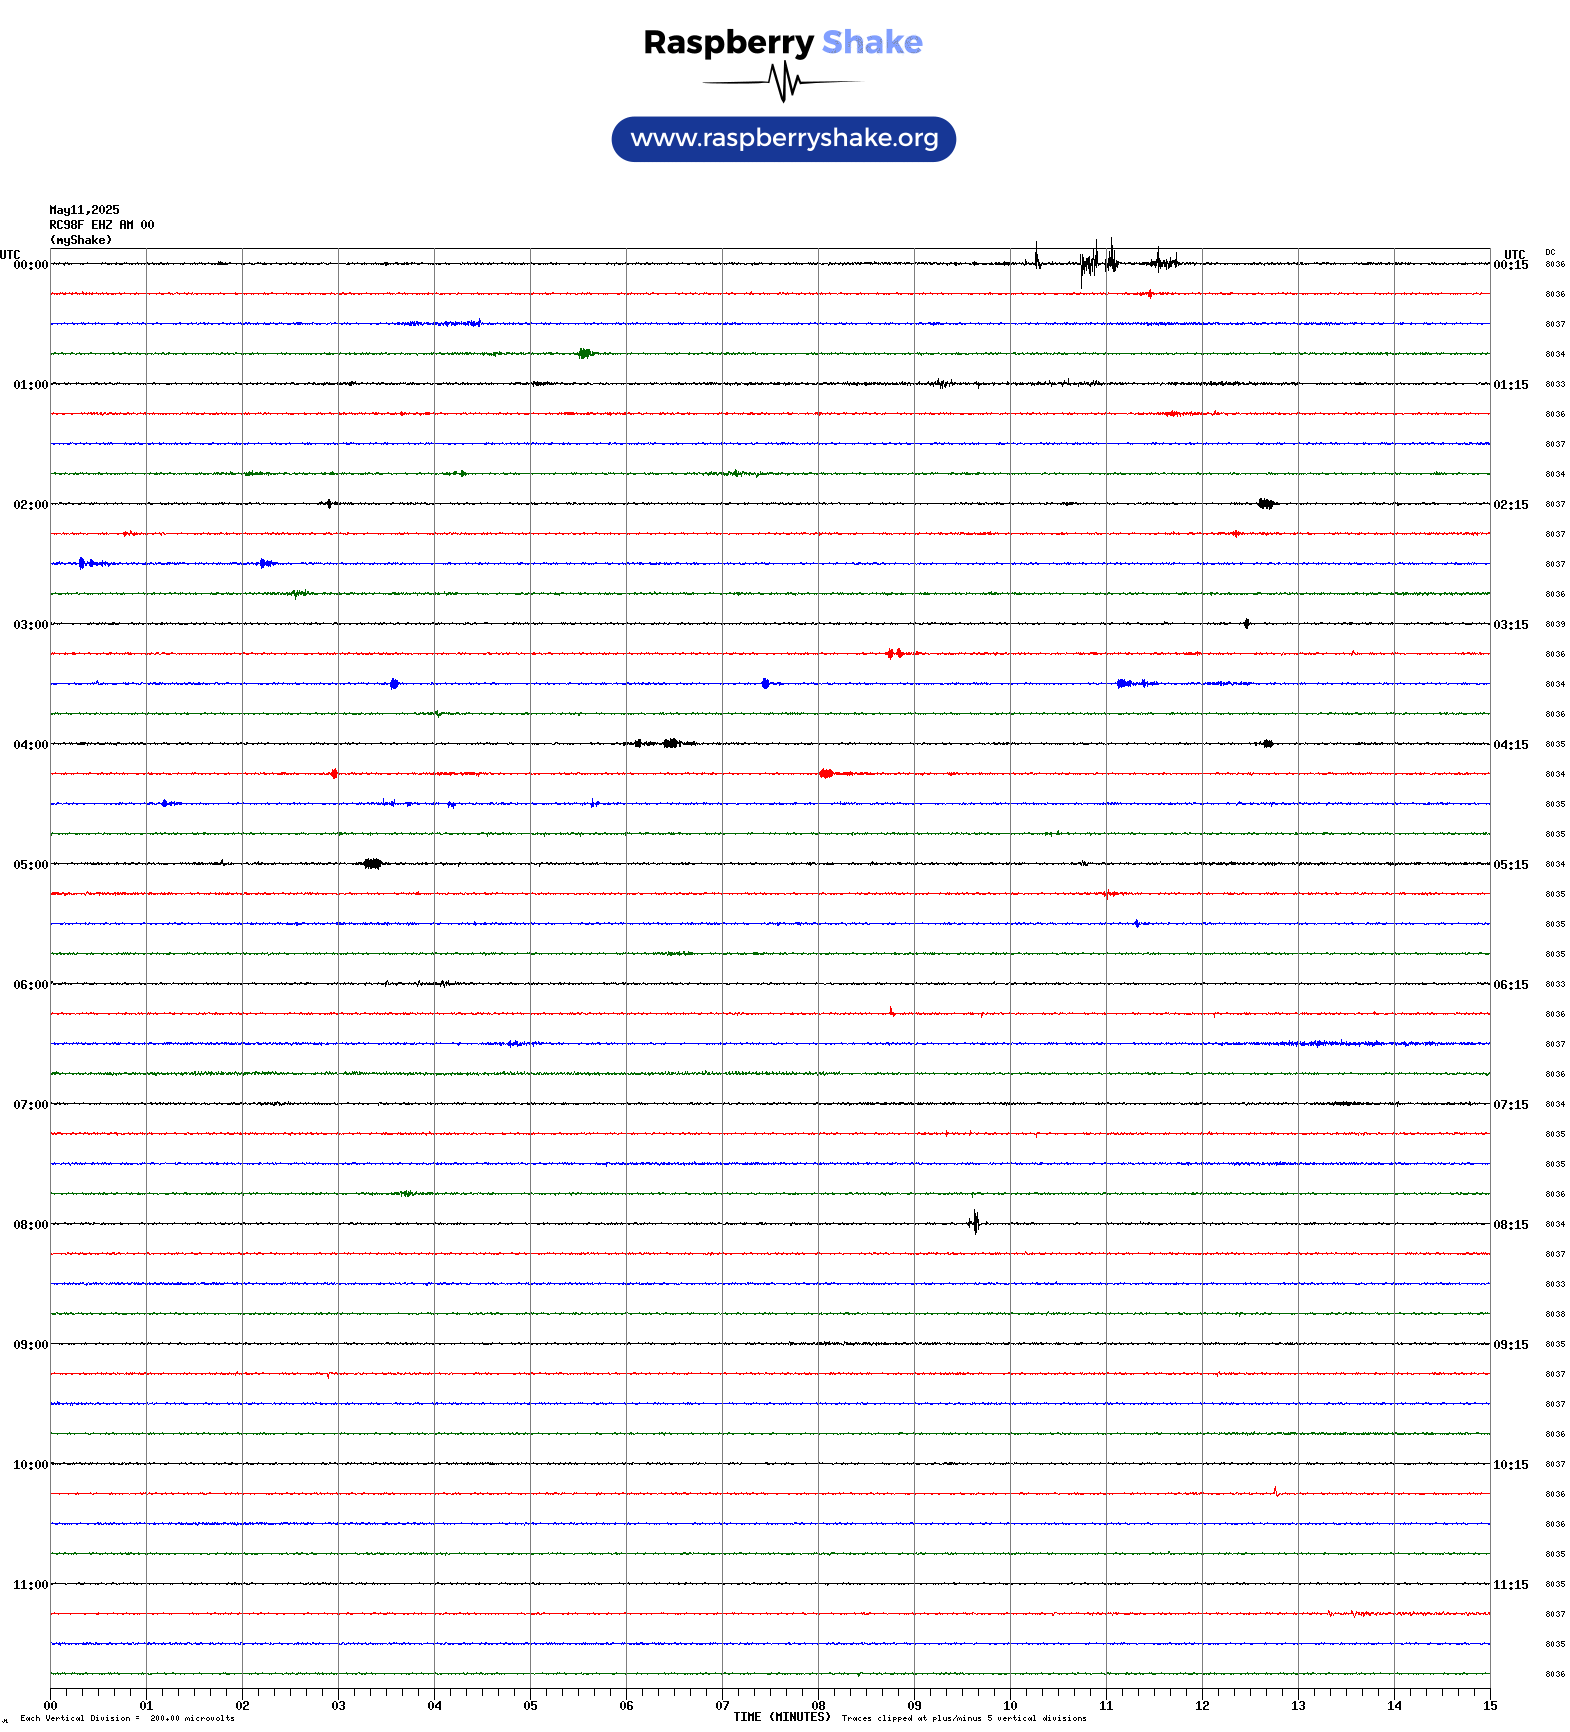Click the 03:00 hour label on left axis

(30, 625)
